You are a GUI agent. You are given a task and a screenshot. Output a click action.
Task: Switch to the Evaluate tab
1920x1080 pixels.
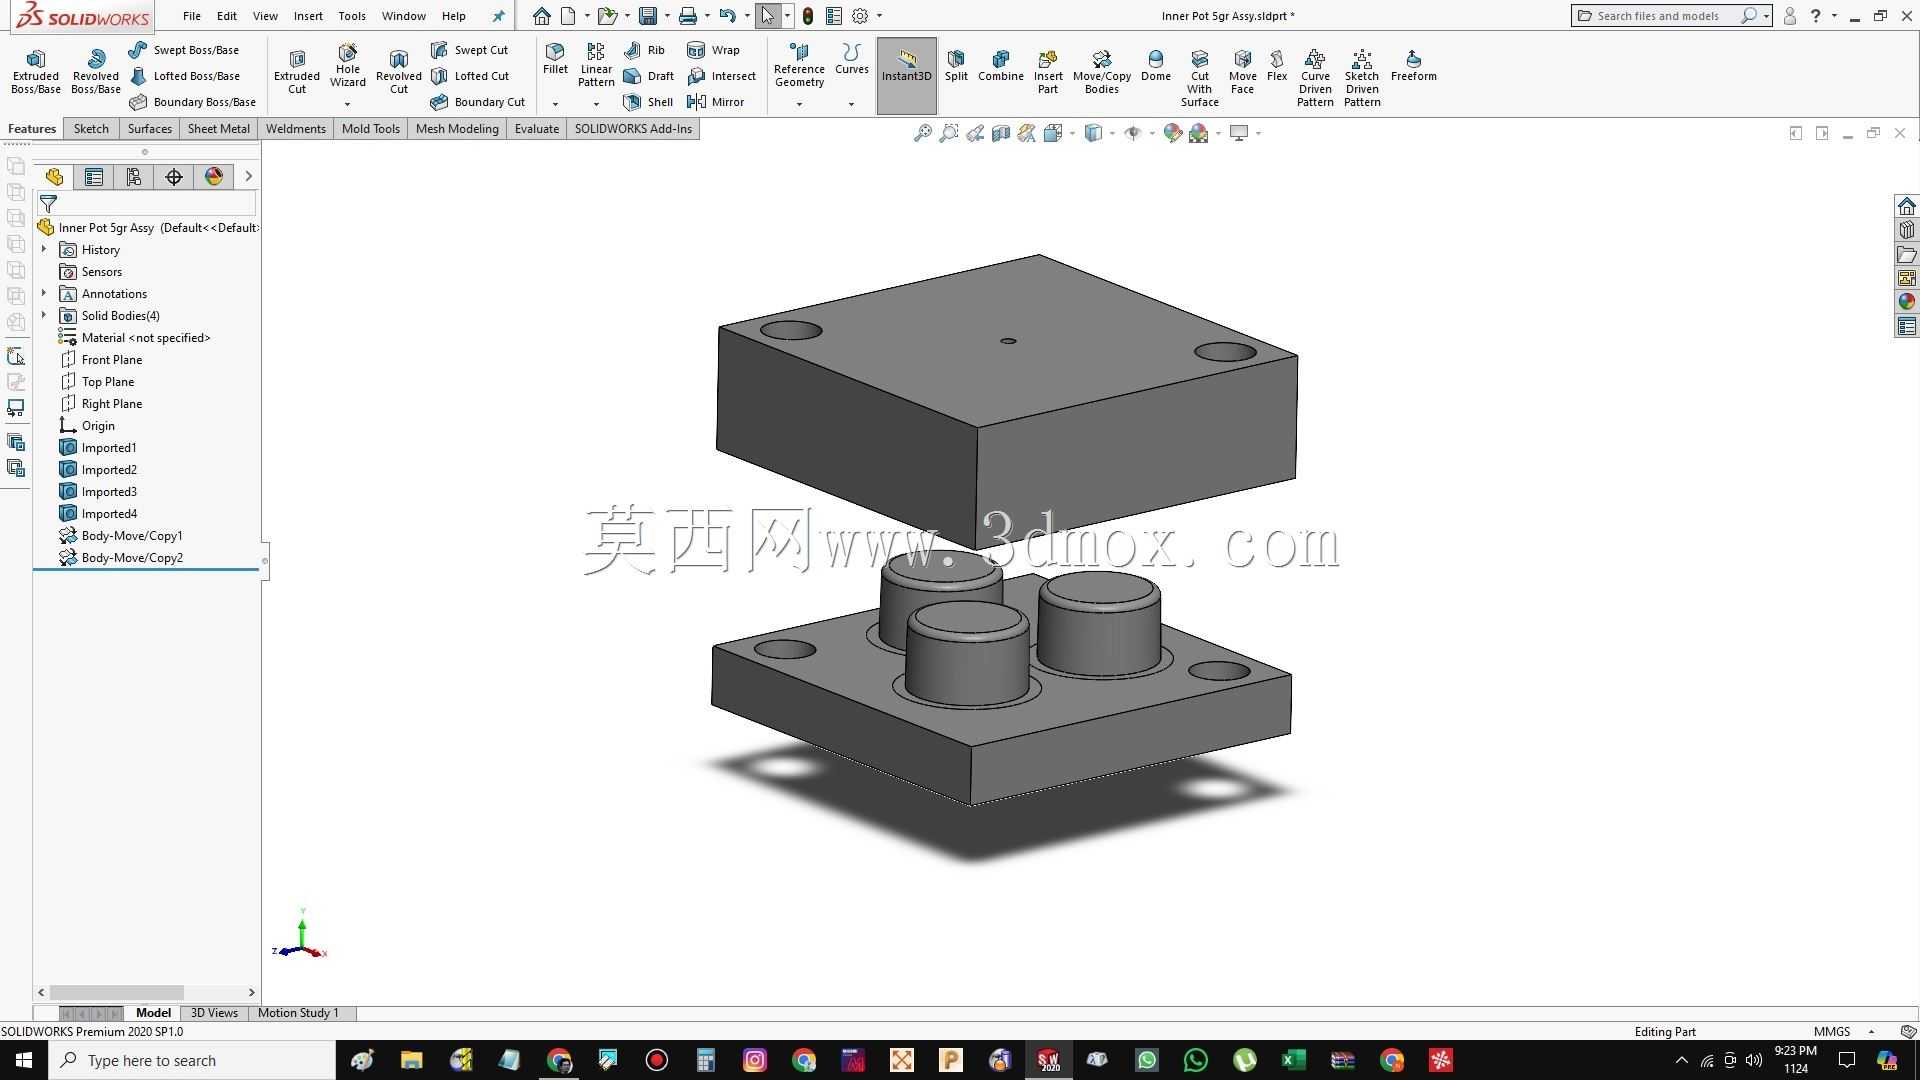tap(537, 129)
